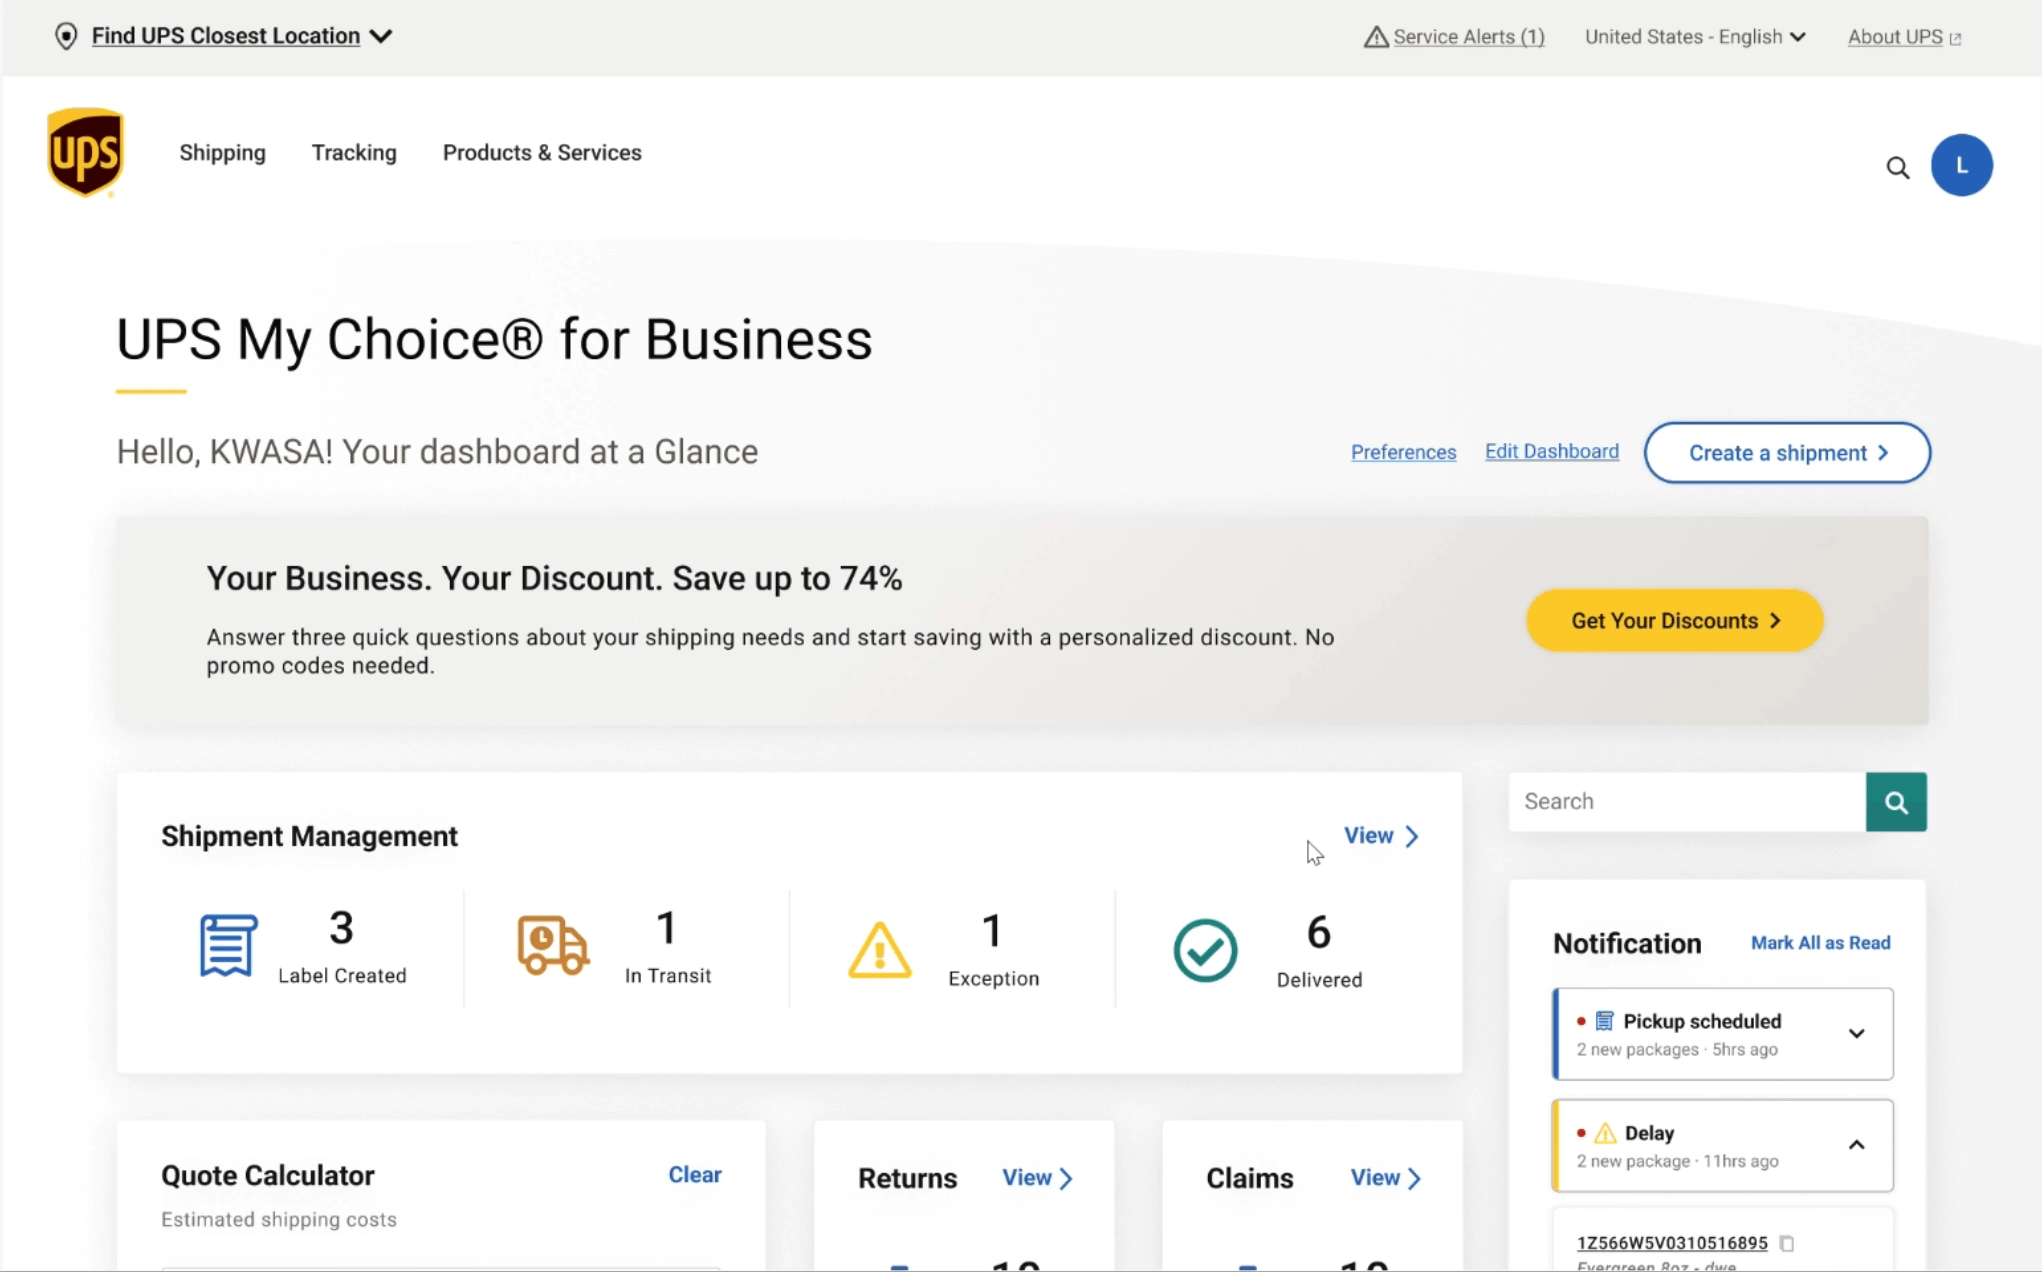Screen dimensions: 2042x1272
Task: Open the Products & Services menu
Action: [x=542, y=153]
